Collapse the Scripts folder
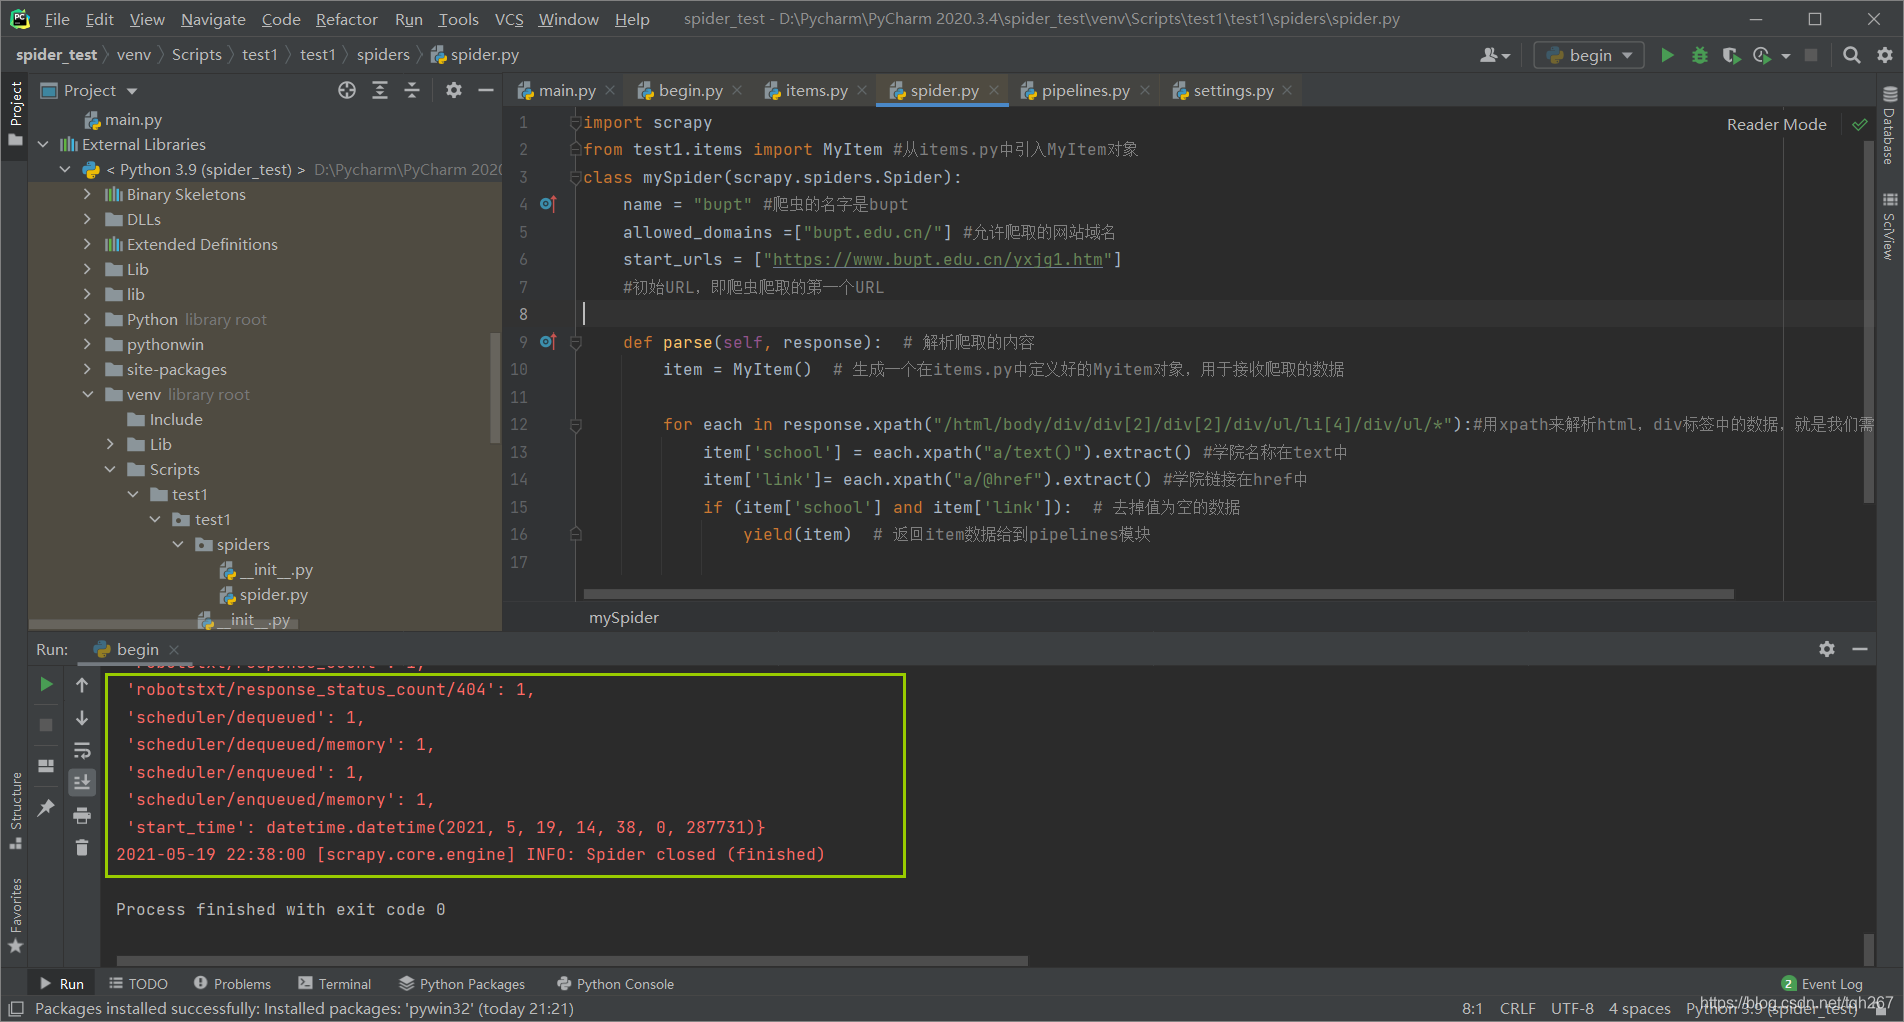The height and width of the screenshot is (1022, 1904). (x=110, y=470)
